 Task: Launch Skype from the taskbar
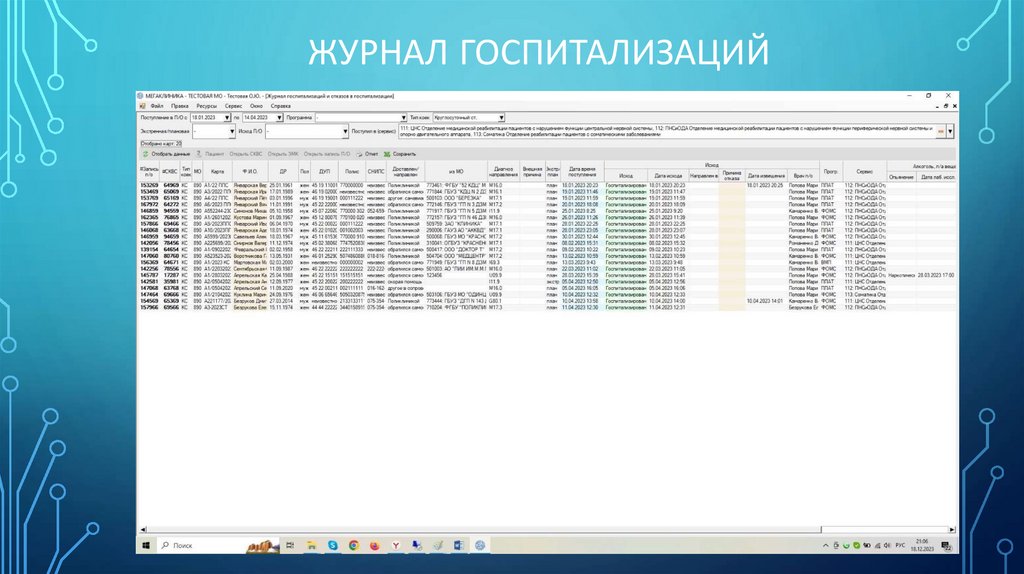coord(333,545)
